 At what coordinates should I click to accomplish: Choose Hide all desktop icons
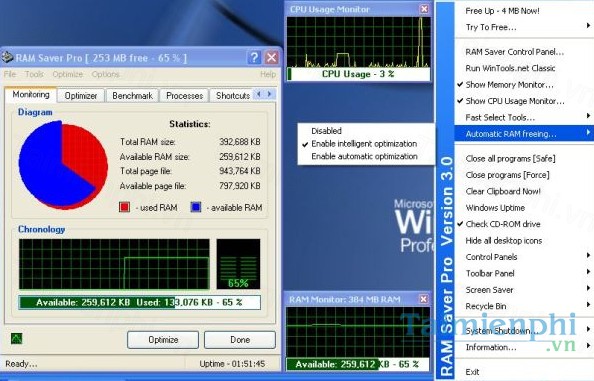point(524,240)
